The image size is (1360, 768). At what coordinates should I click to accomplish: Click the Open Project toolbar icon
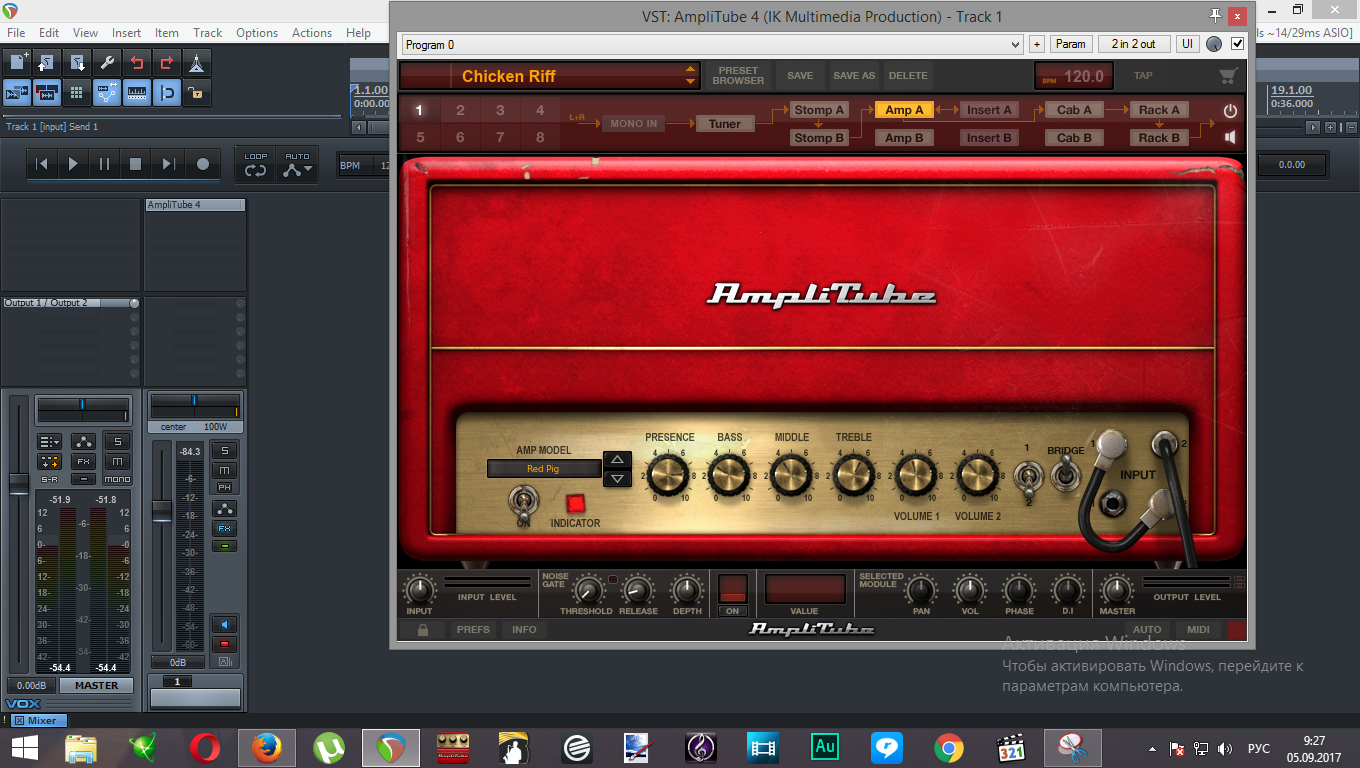[47, 63]
